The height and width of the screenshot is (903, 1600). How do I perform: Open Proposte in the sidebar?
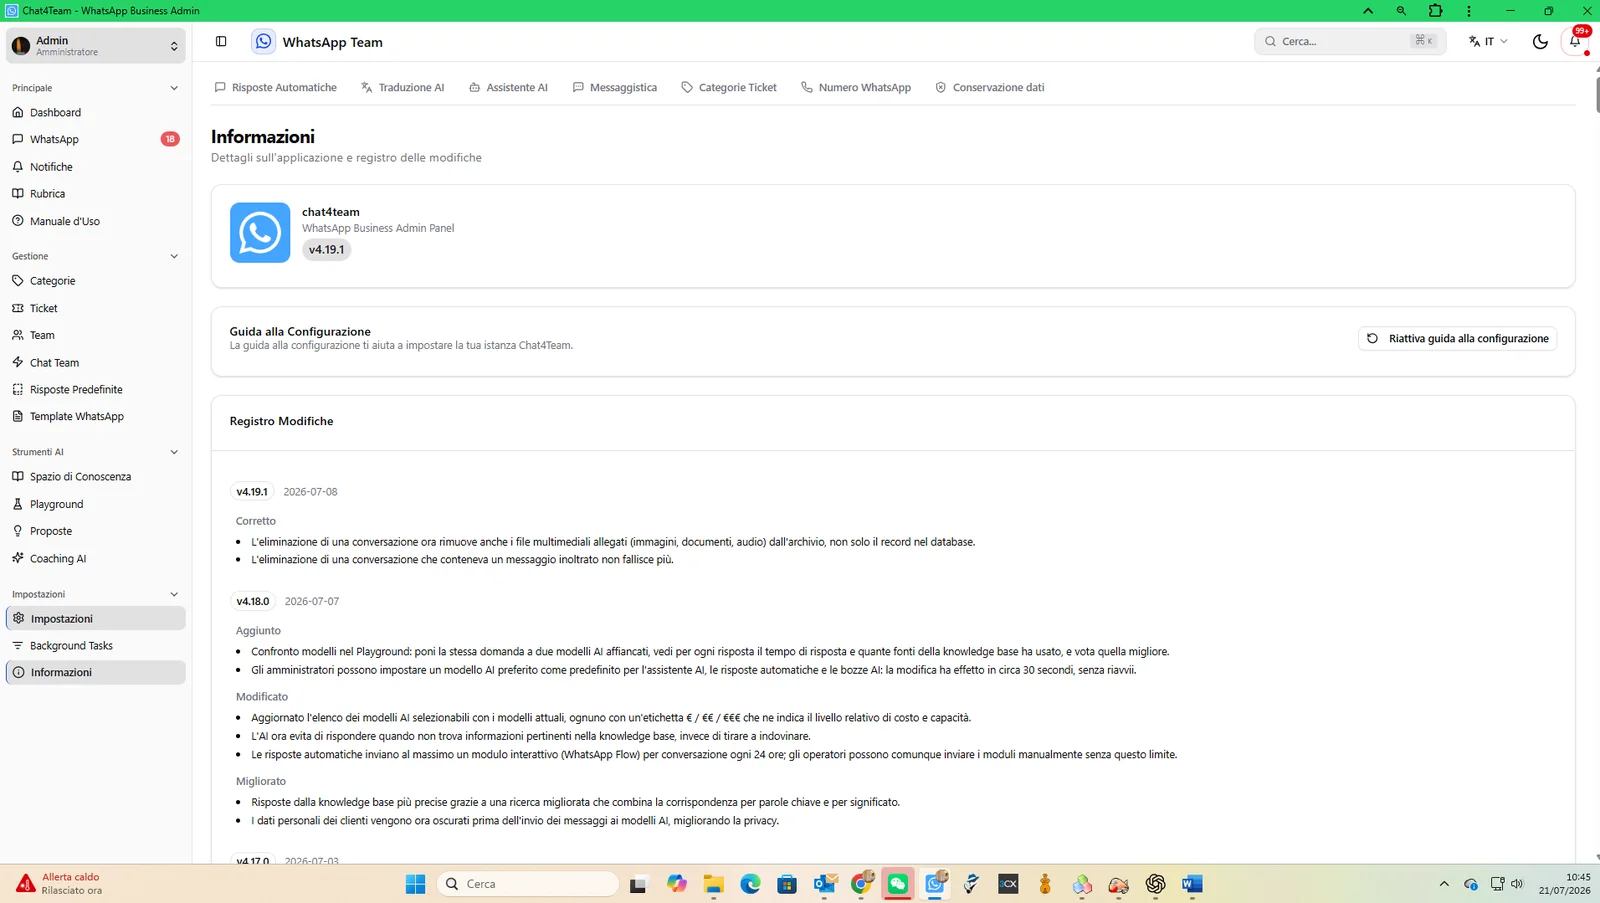click(95, 532)
